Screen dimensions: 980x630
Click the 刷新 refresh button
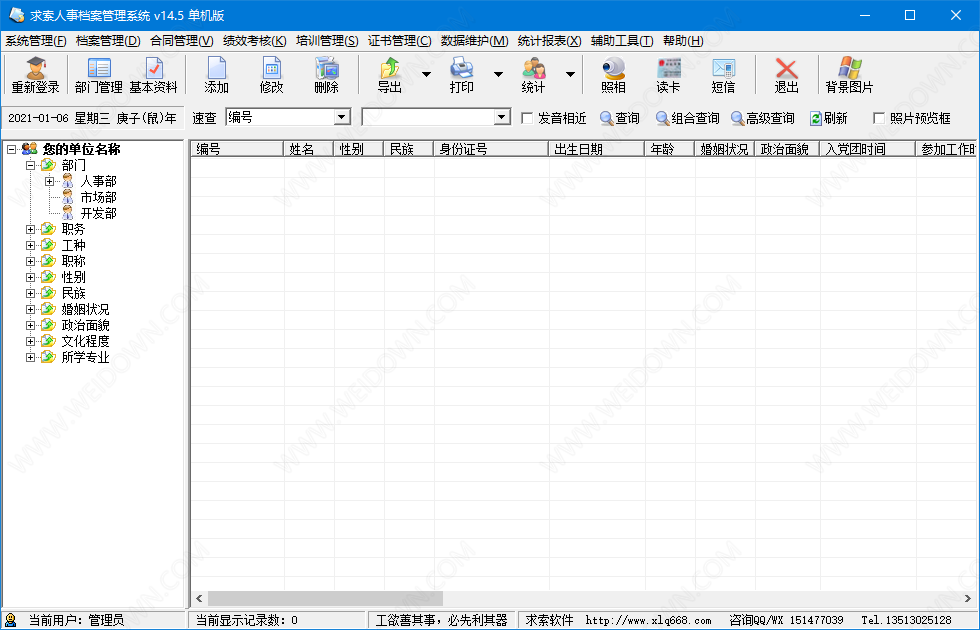click(828, 118)
